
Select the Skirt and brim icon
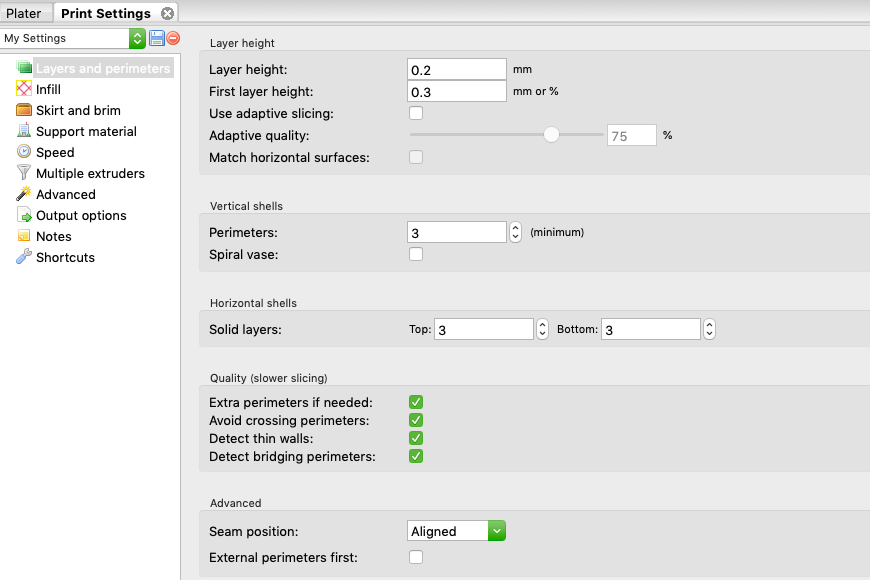point(24,109)
